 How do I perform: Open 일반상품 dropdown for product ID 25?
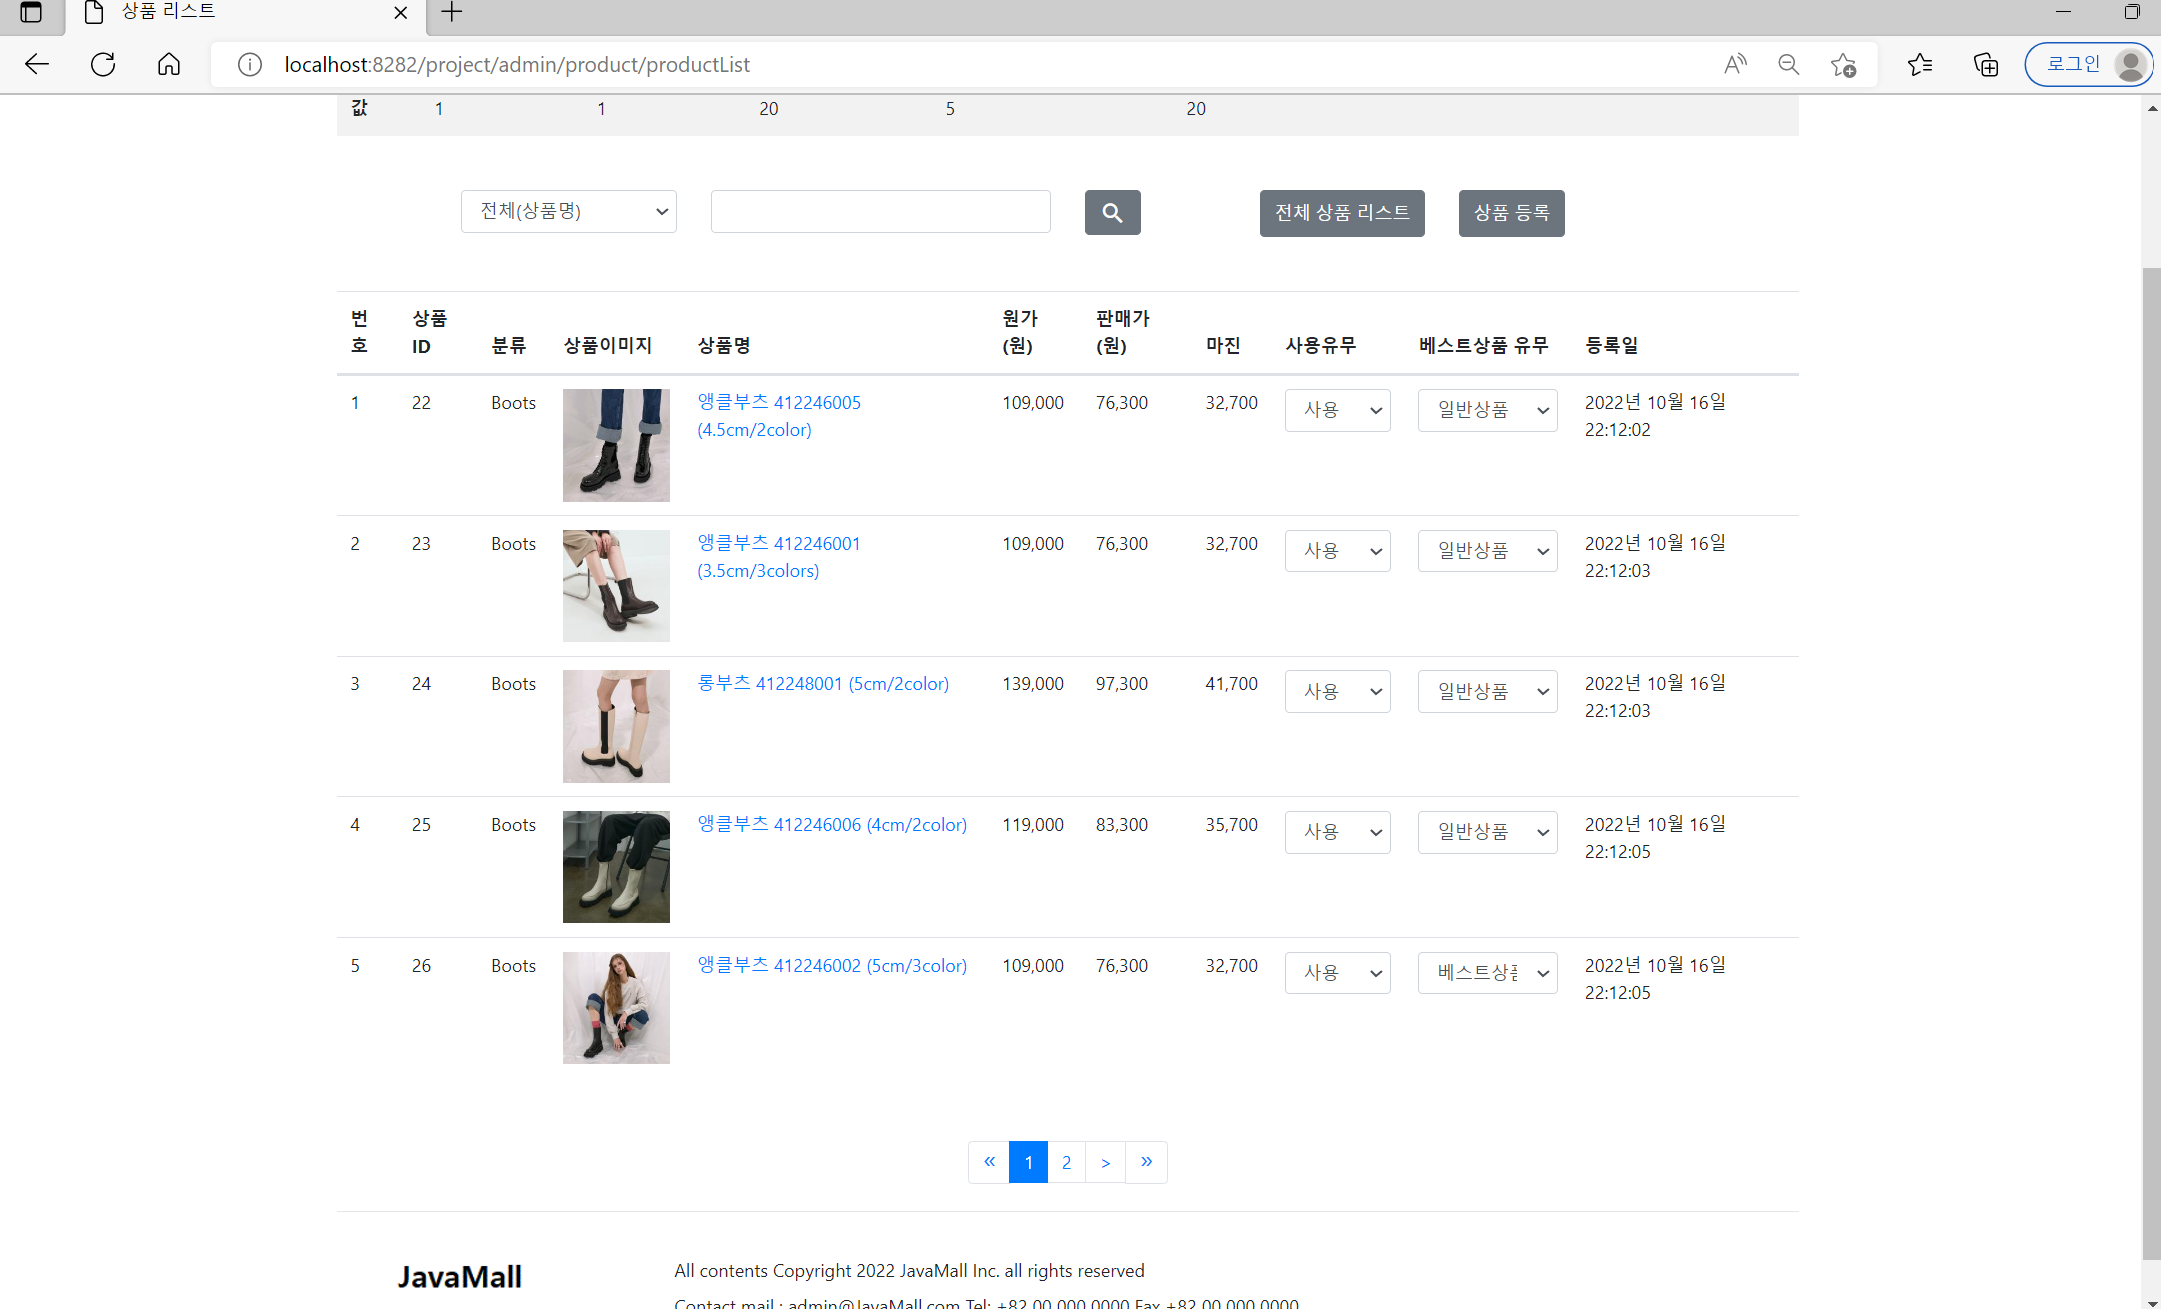(x=1487, y=832)
